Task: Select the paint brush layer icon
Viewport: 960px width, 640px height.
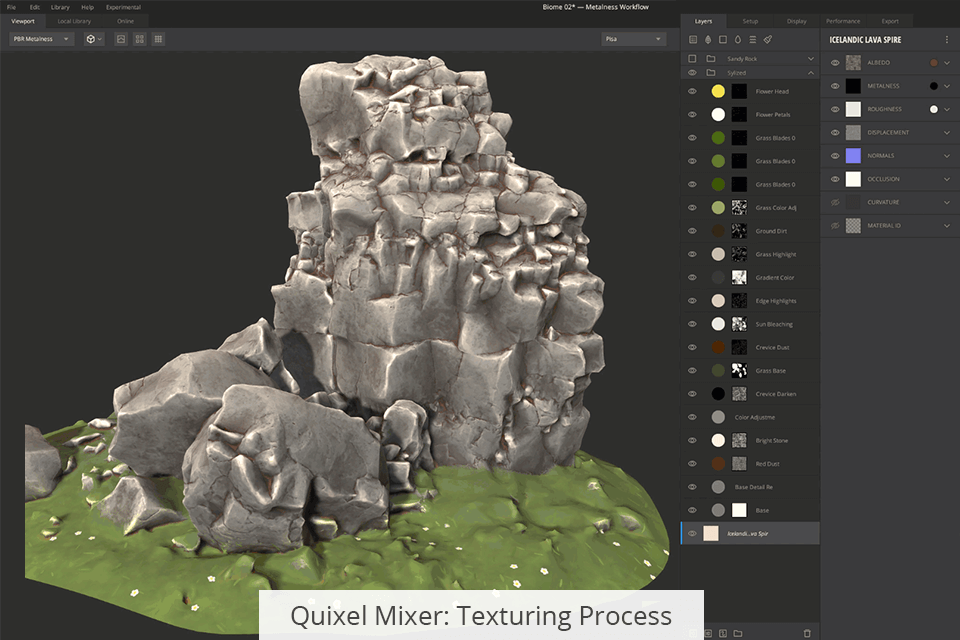Action: point(768,39)
